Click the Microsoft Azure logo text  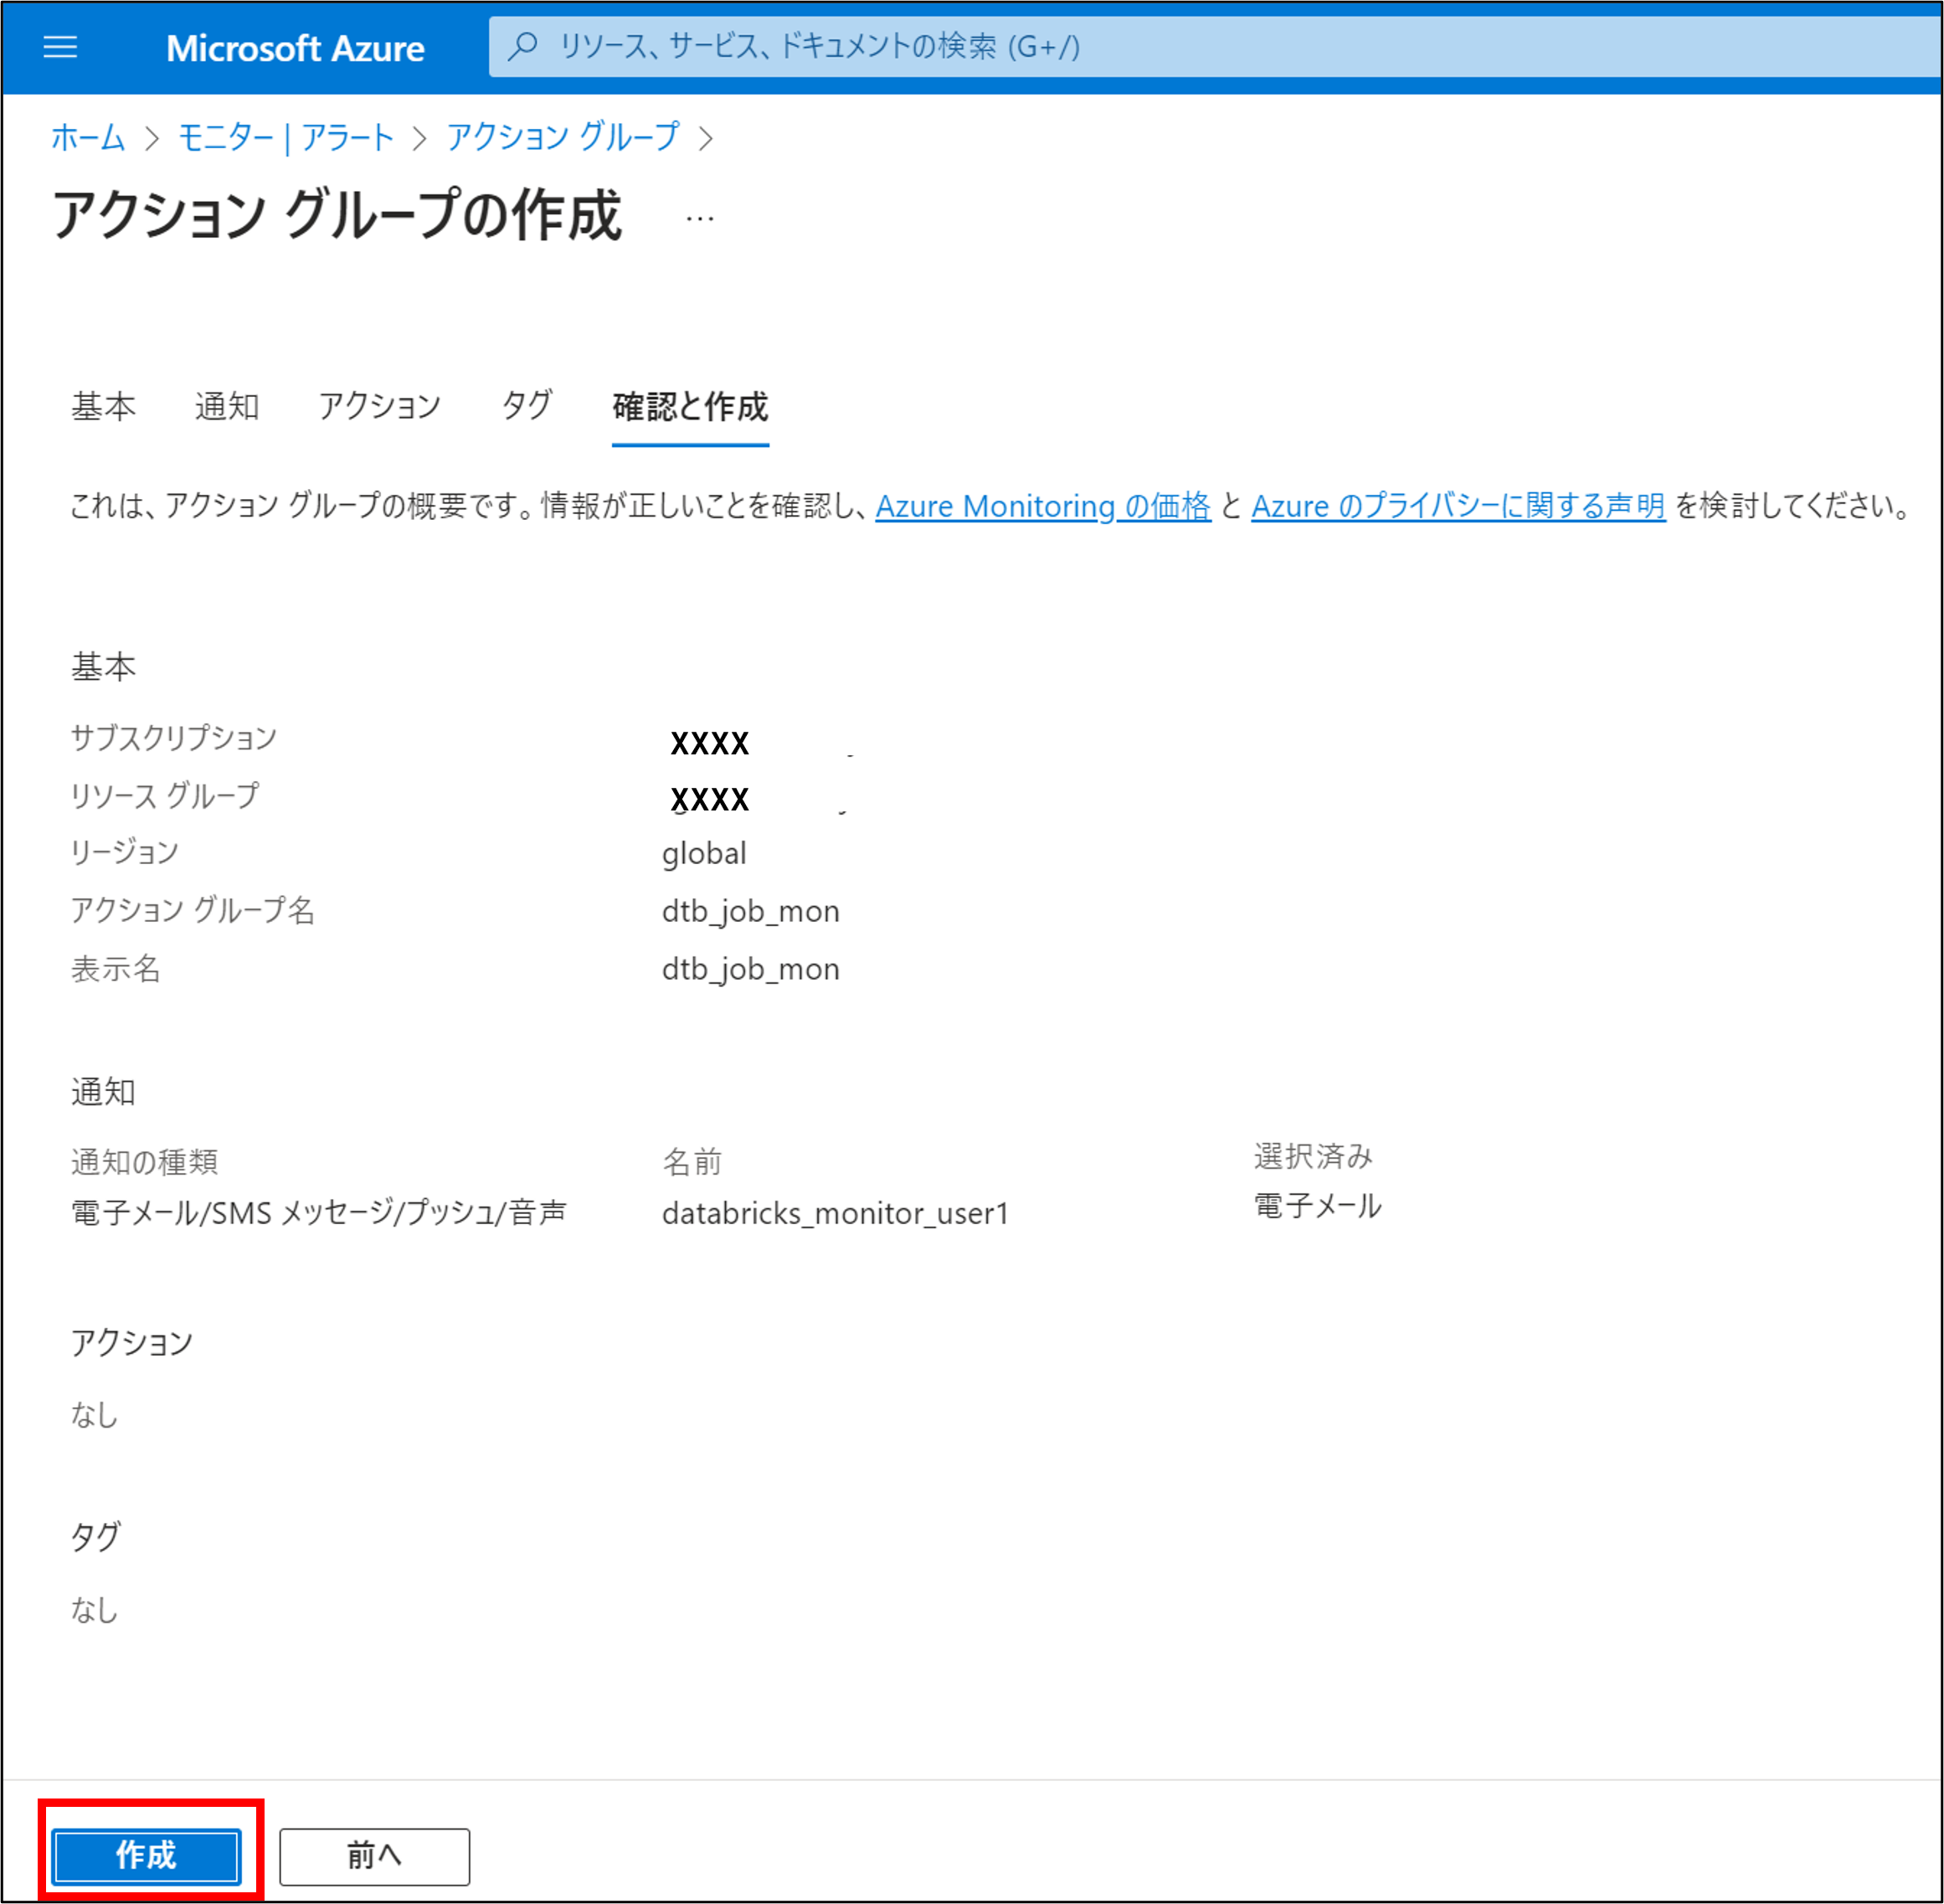point(295,48)
